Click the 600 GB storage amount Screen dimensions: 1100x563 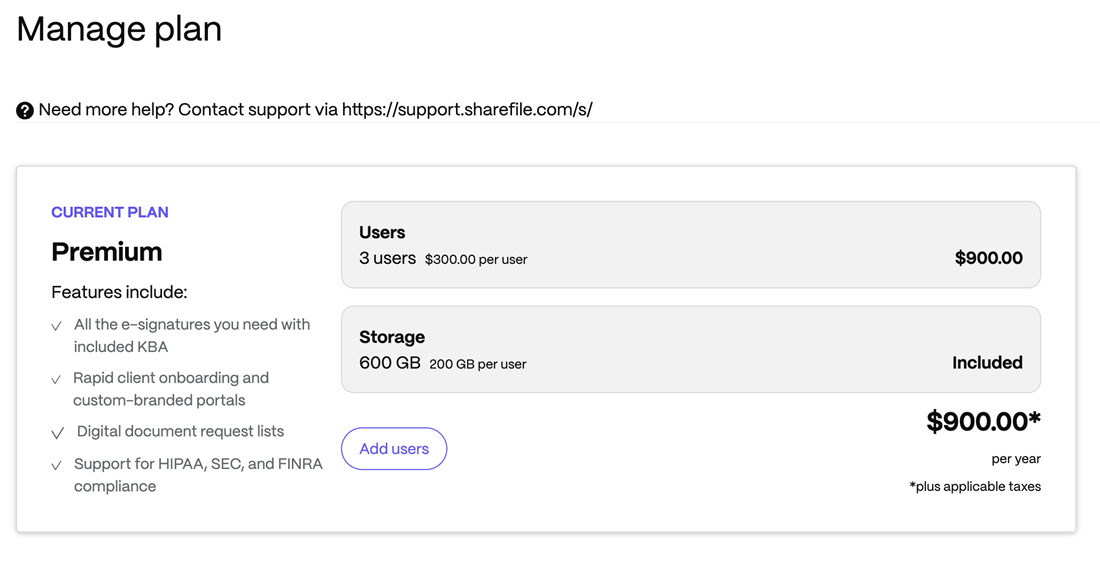390,363
